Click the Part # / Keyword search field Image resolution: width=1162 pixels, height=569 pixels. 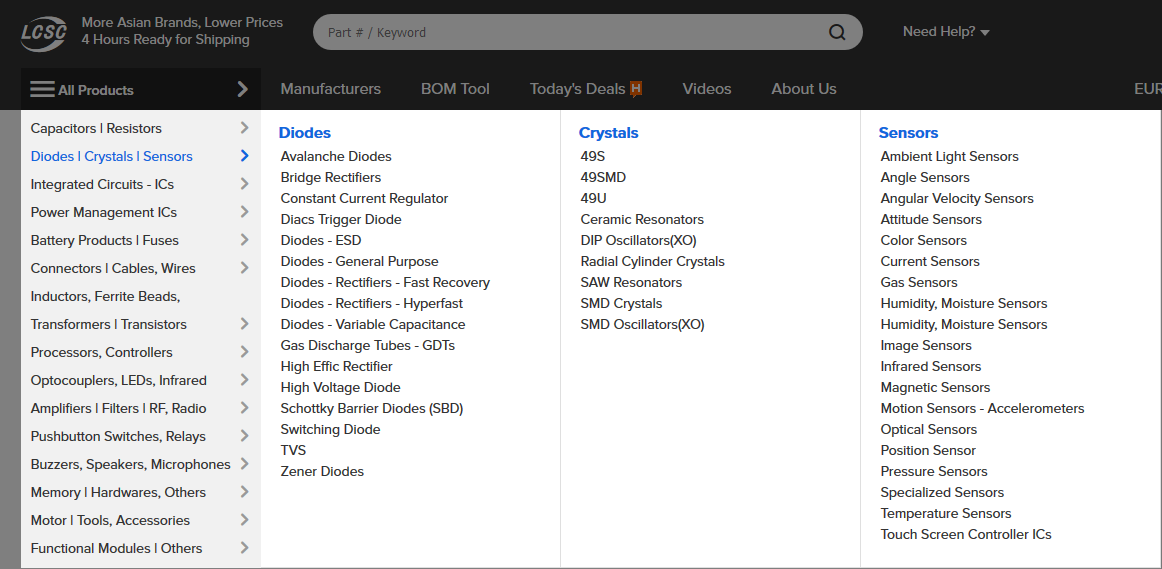tap(571, 33)
